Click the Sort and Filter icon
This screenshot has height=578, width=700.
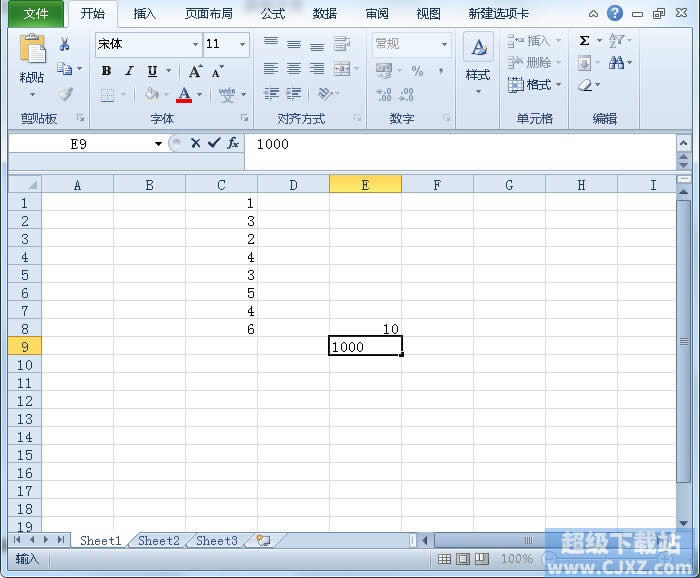pos(617,41)
